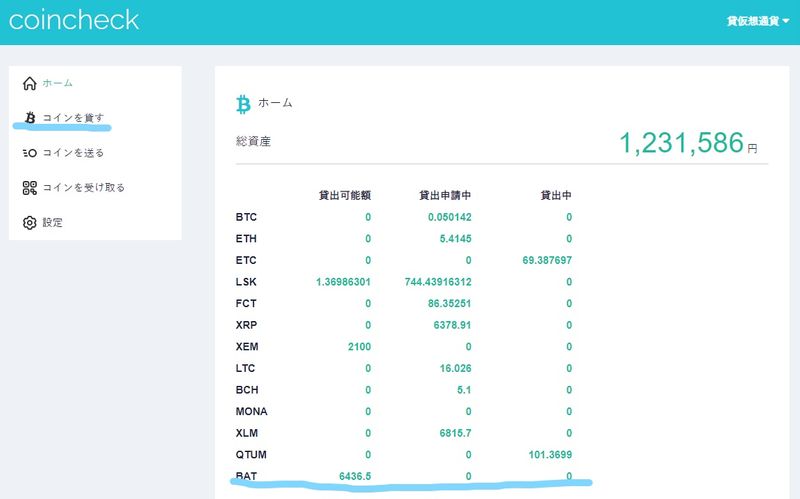Click the 総資産 label
The height and width of the screenshot is (499, 800).
point(254,141)
